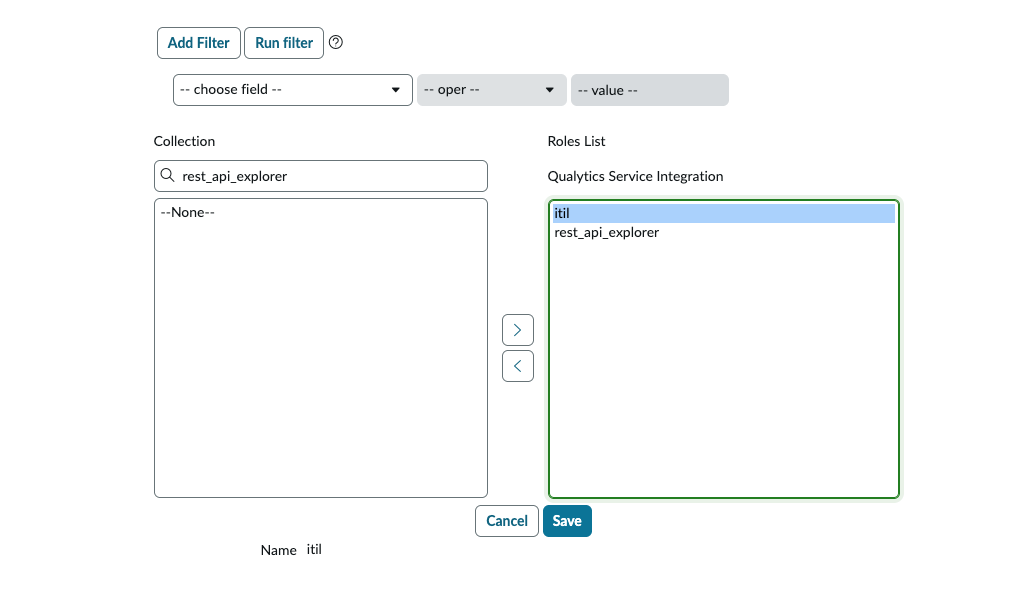Screen dimensions: 1021x601
Task: Click the '-- value --' filter field
Action: click(x=649, y=90)
